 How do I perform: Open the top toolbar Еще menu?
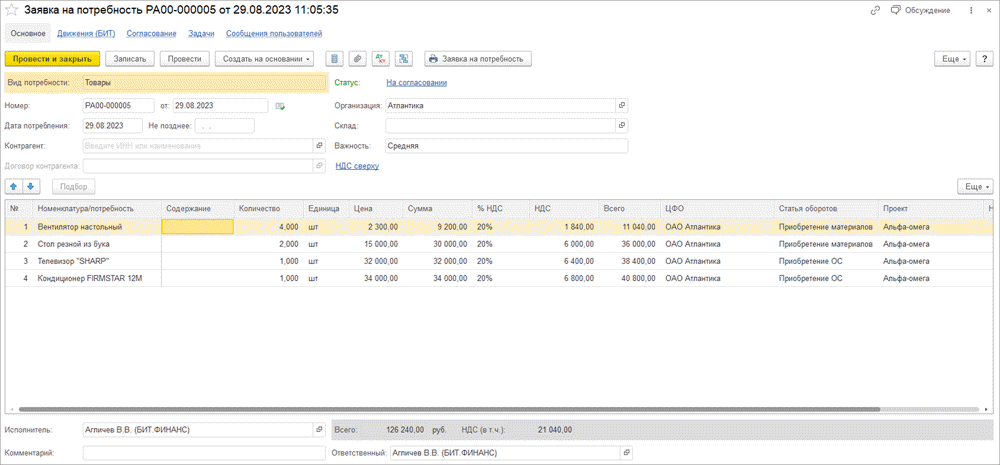click(951, 59)
